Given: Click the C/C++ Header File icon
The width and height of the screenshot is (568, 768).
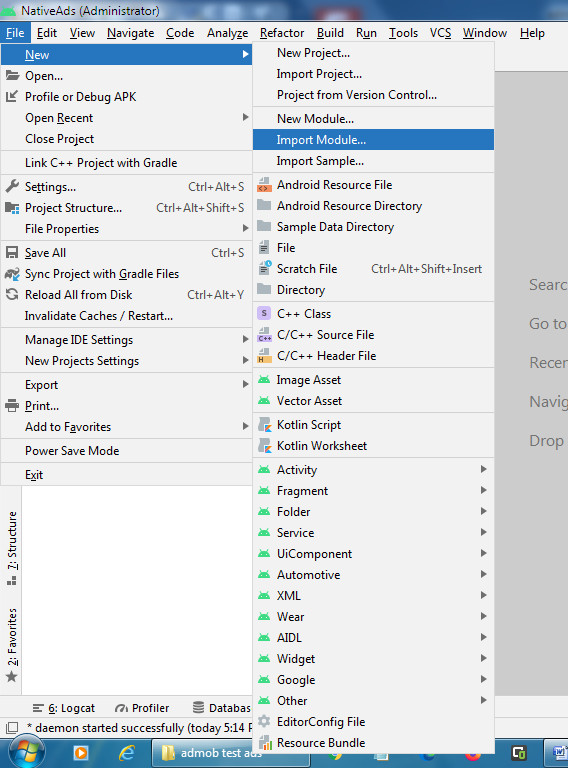Looking at the screenshot, I should click(264, 356).
